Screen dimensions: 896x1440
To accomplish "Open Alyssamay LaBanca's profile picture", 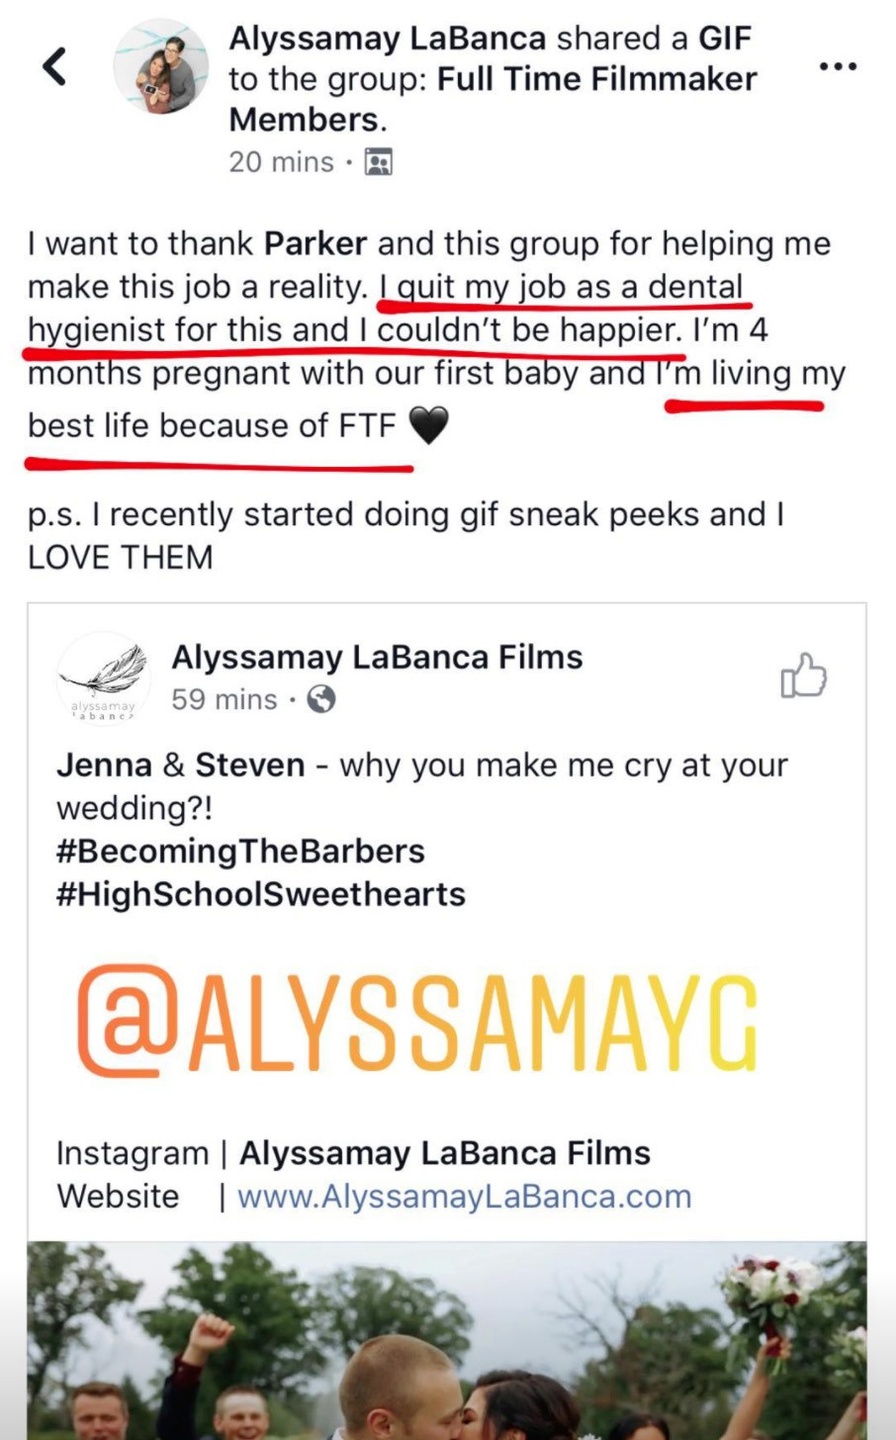I will click(161, 66).
